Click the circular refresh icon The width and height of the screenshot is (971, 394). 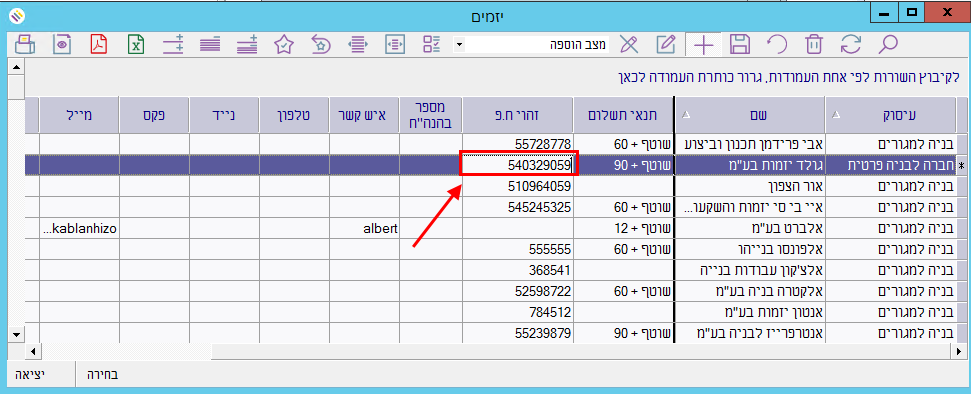click(851, 45)
